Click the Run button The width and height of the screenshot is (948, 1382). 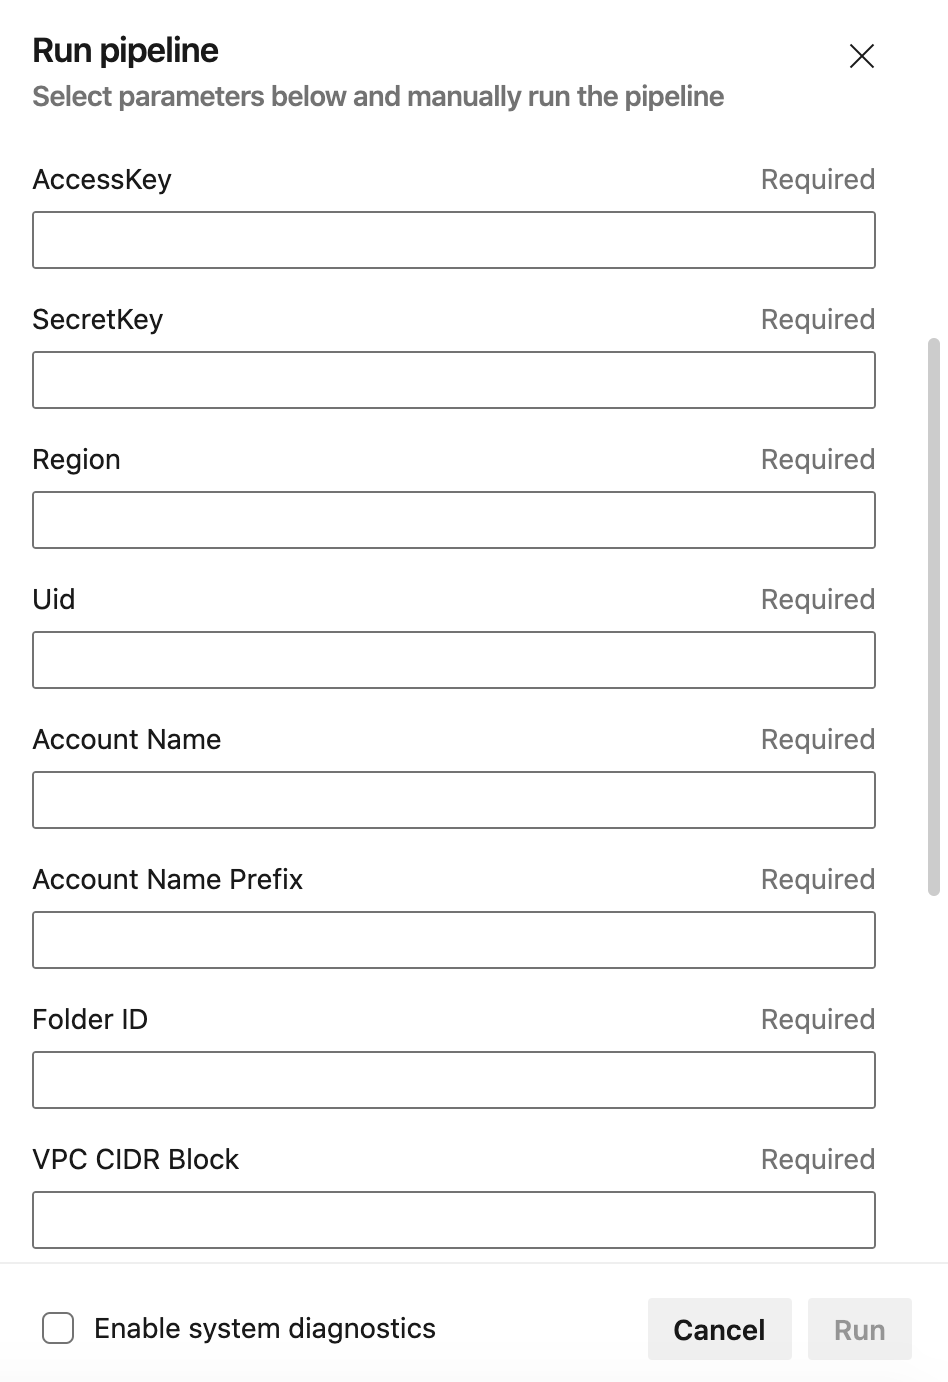(x=860, y=1329)
